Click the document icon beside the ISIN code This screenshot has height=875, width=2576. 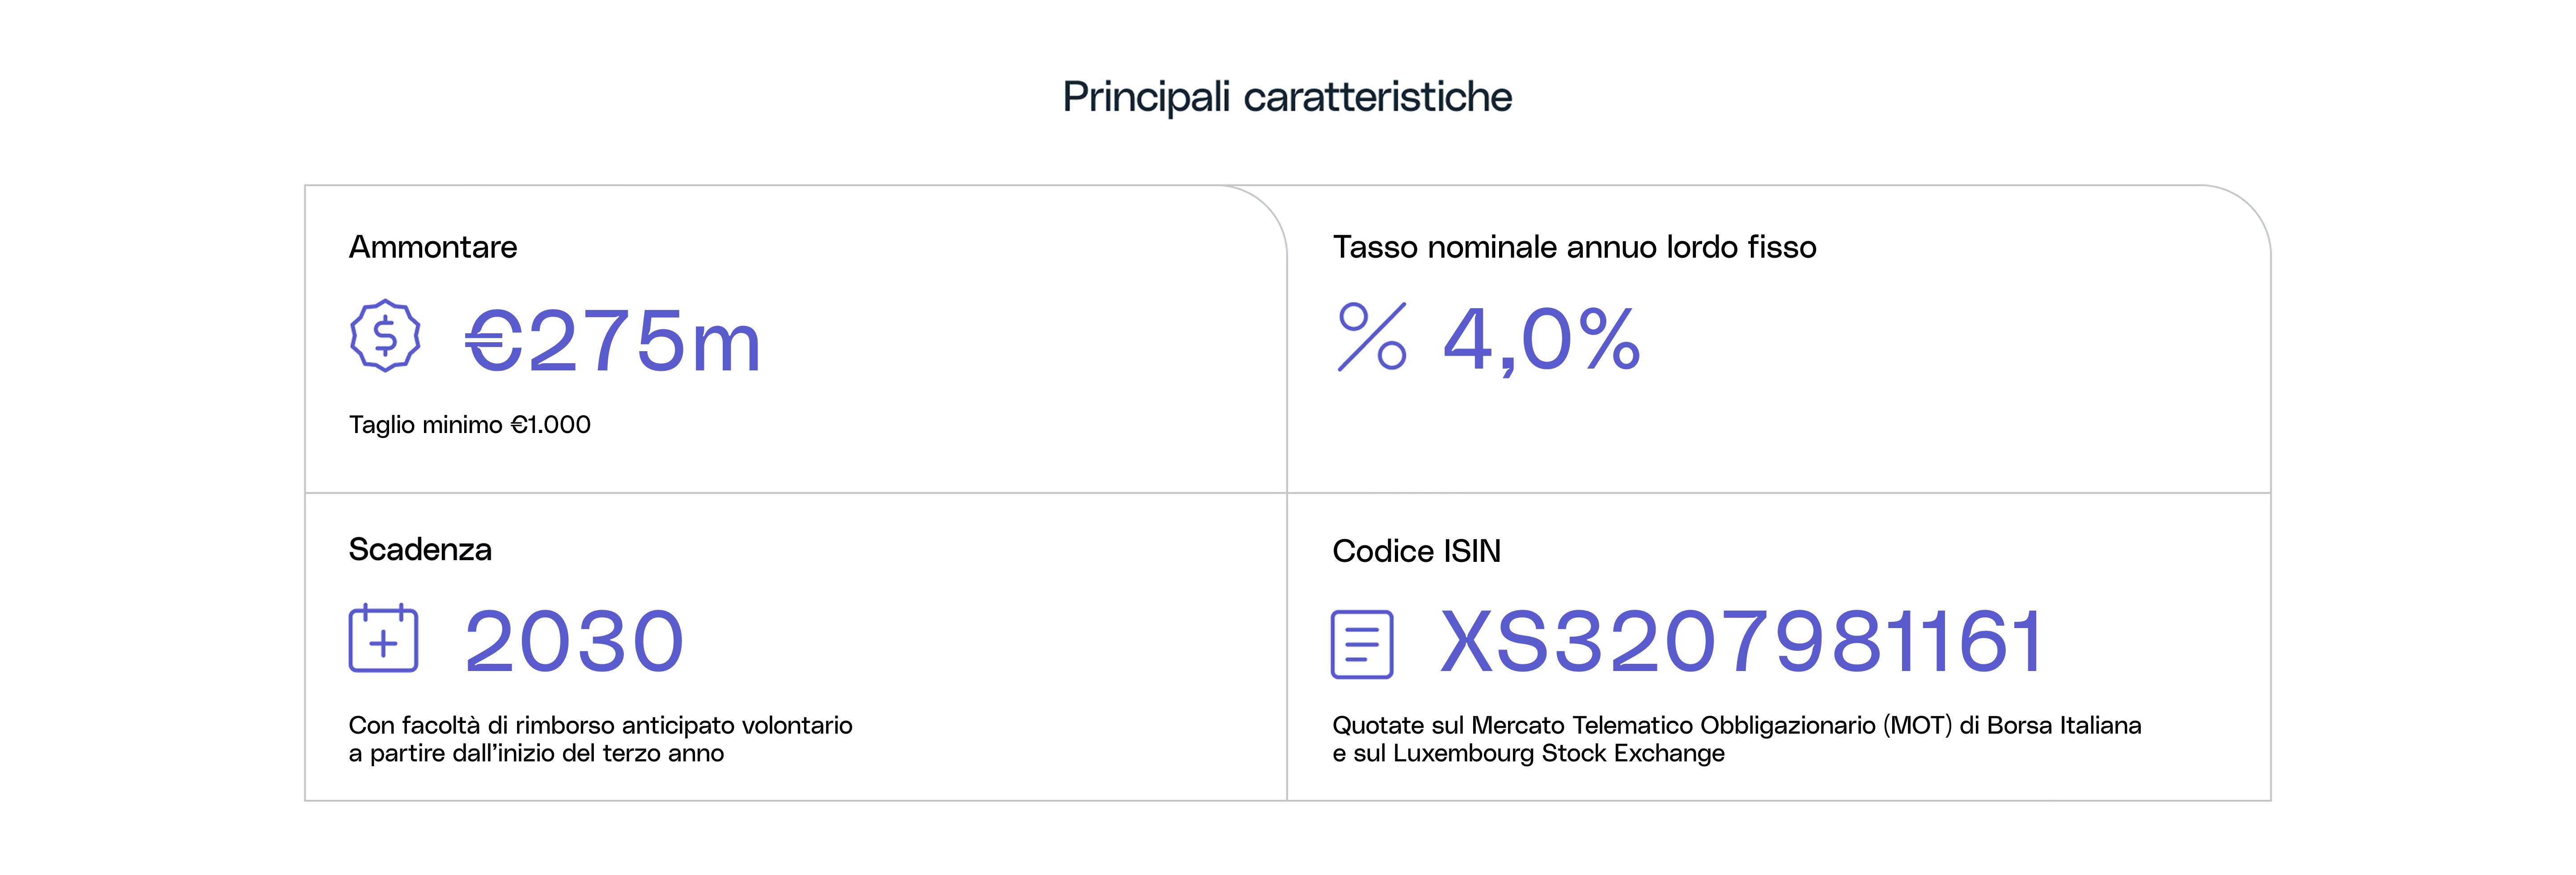click(1362, 644)
